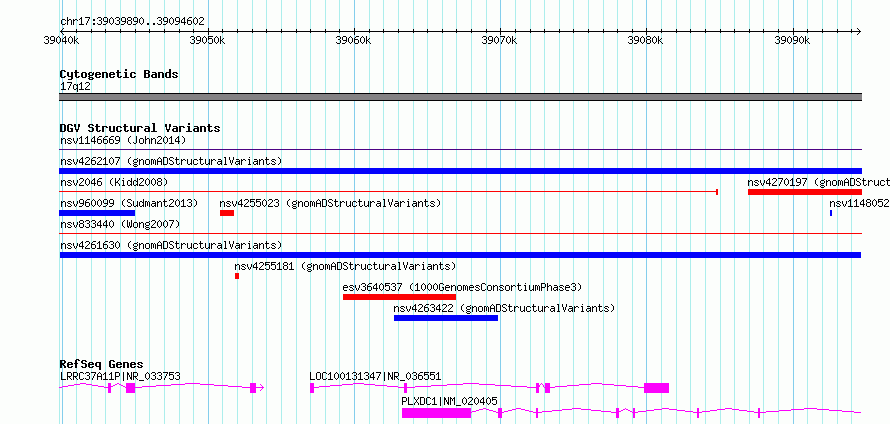Open the nsv4255181 (gnomADStructuralVariants) label

coord(345,266)
